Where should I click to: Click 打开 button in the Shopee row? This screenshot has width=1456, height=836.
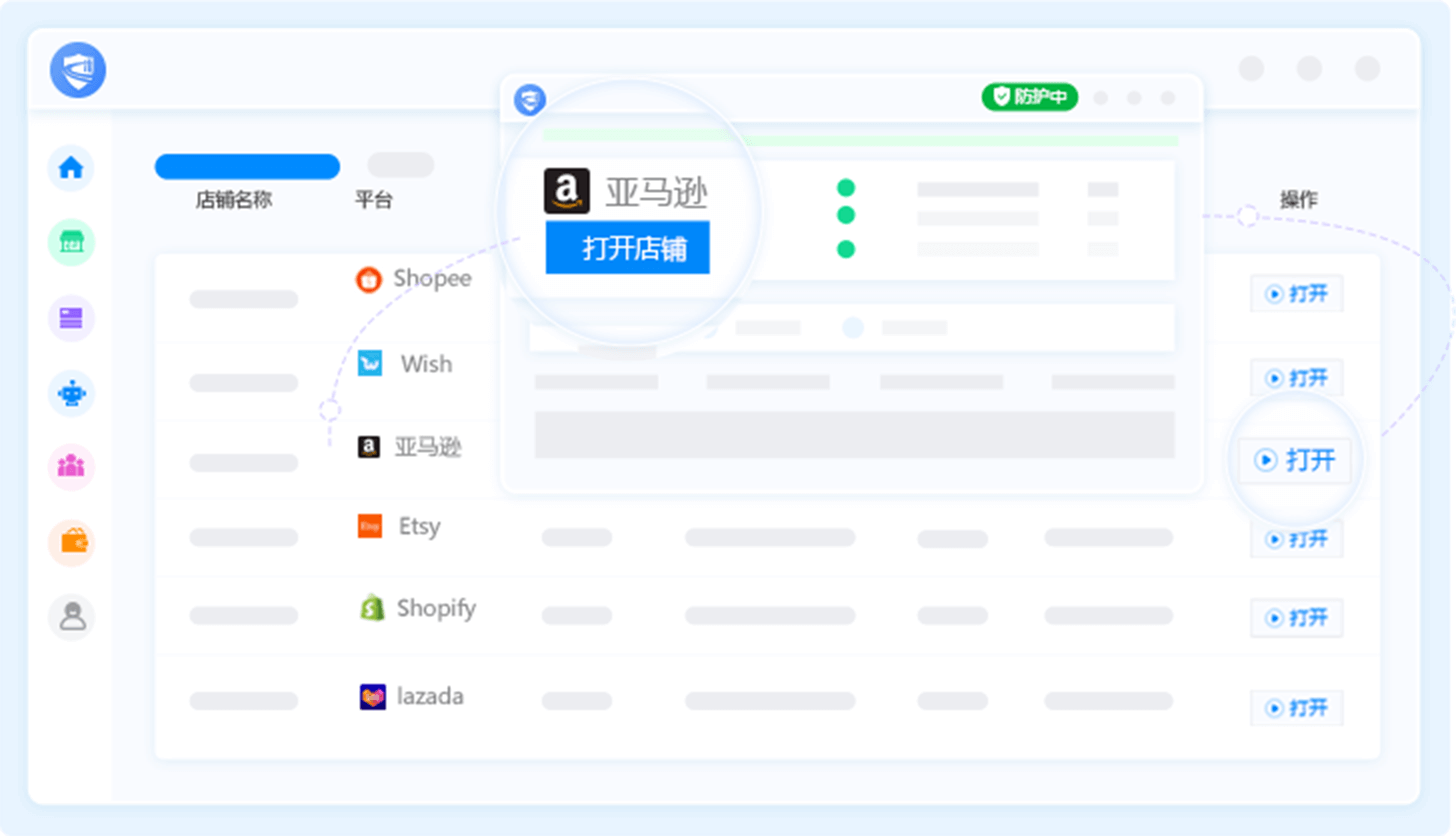click(1296, 294)
